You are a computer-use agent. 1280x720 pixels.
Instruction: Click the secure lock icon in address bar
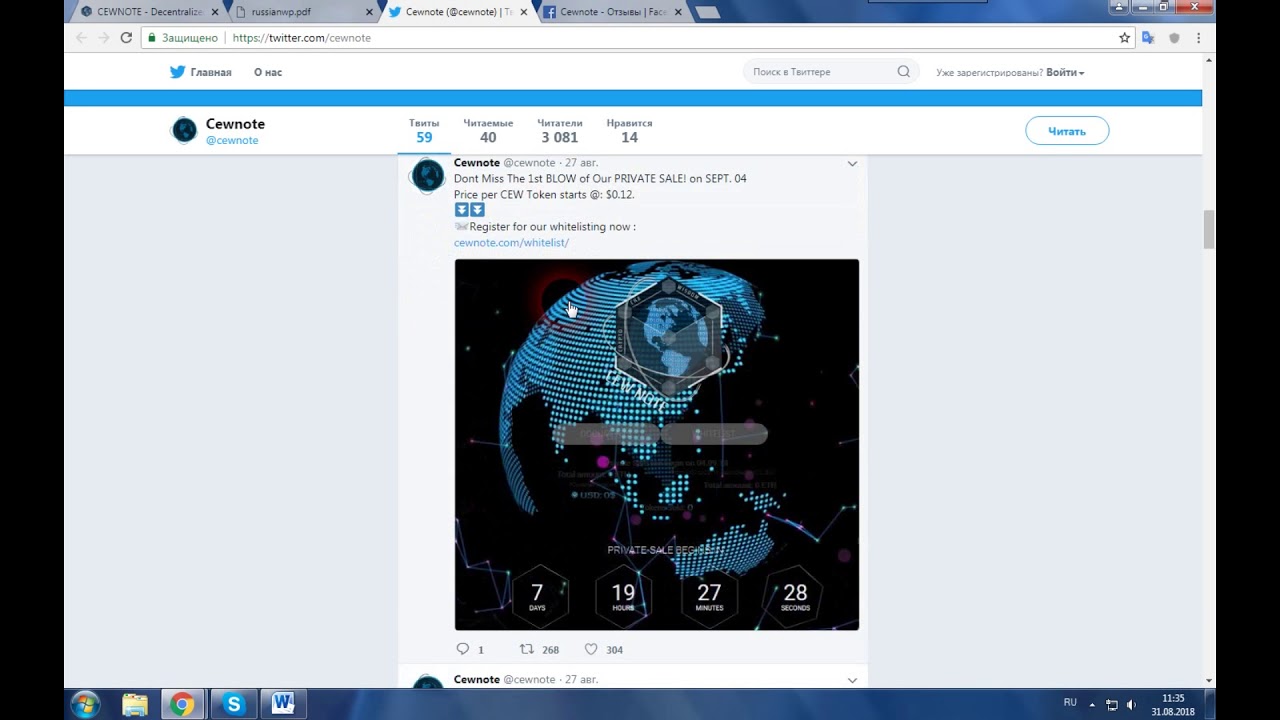[151, 38]
